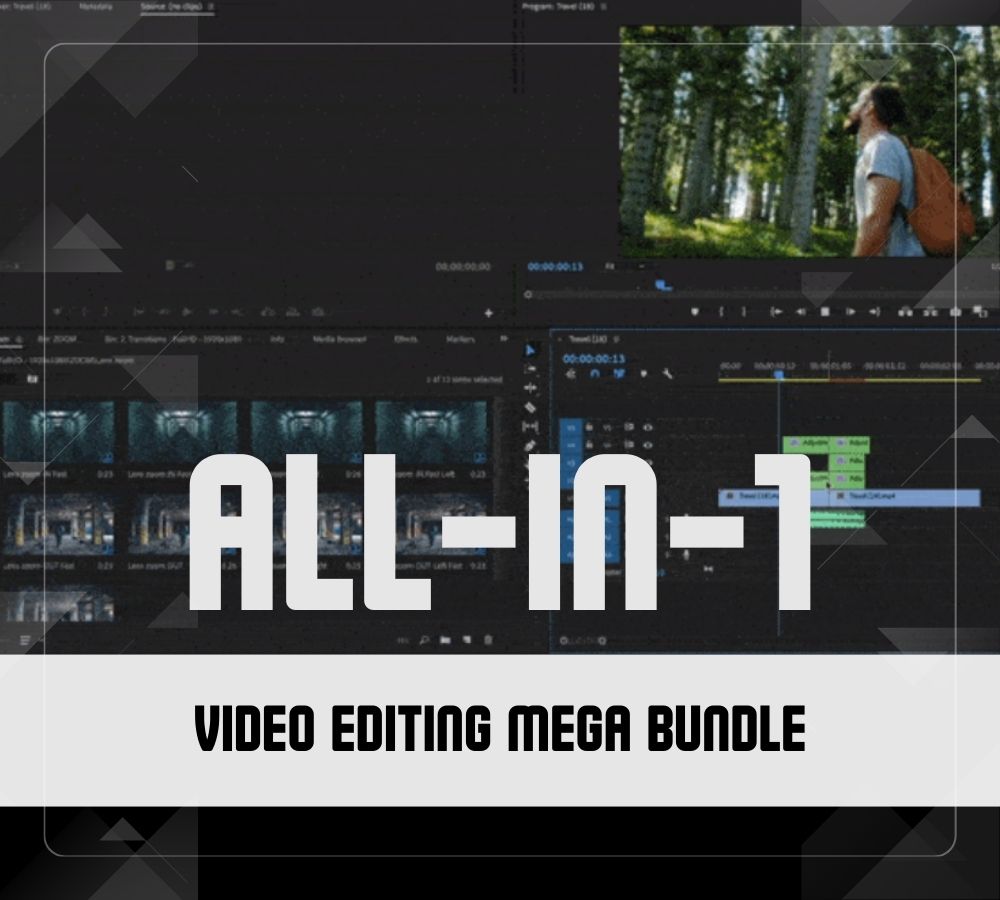This screenshot has height=900, width=1000.
Task: Toggle the top video track eye visibility
Action: 647,426
